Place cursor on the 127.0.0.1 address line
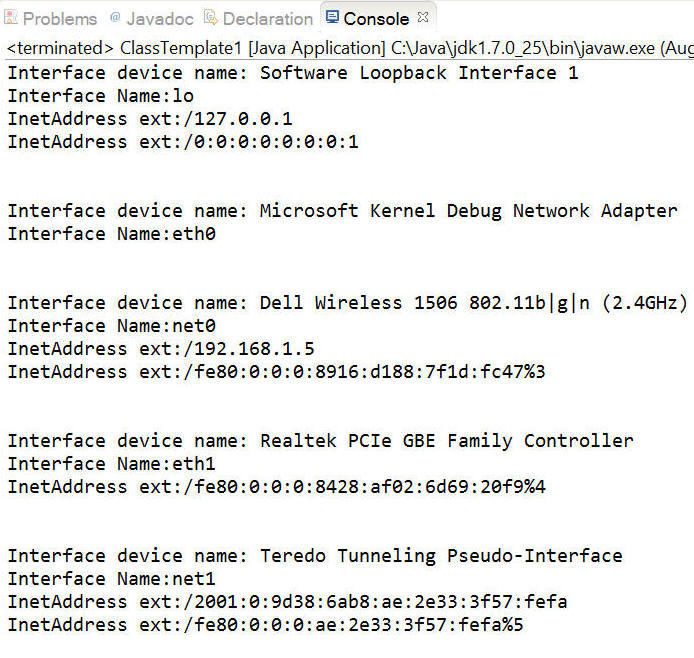The image size is (694, 658). coord(150,119)
